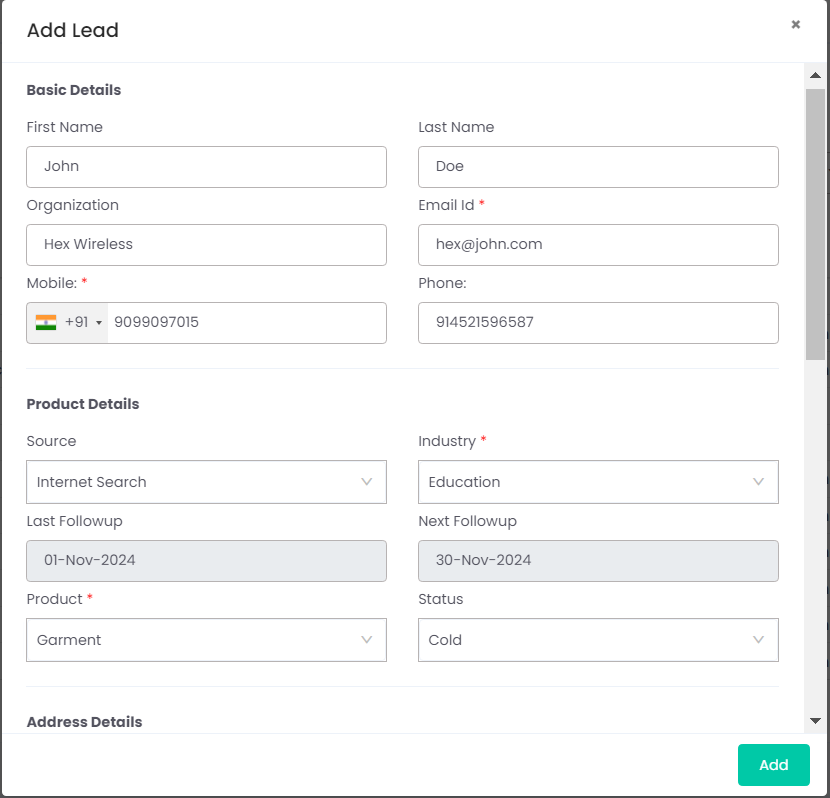Open the Next Followup date field
The image size is (830, 798).
tap(598, 561)
